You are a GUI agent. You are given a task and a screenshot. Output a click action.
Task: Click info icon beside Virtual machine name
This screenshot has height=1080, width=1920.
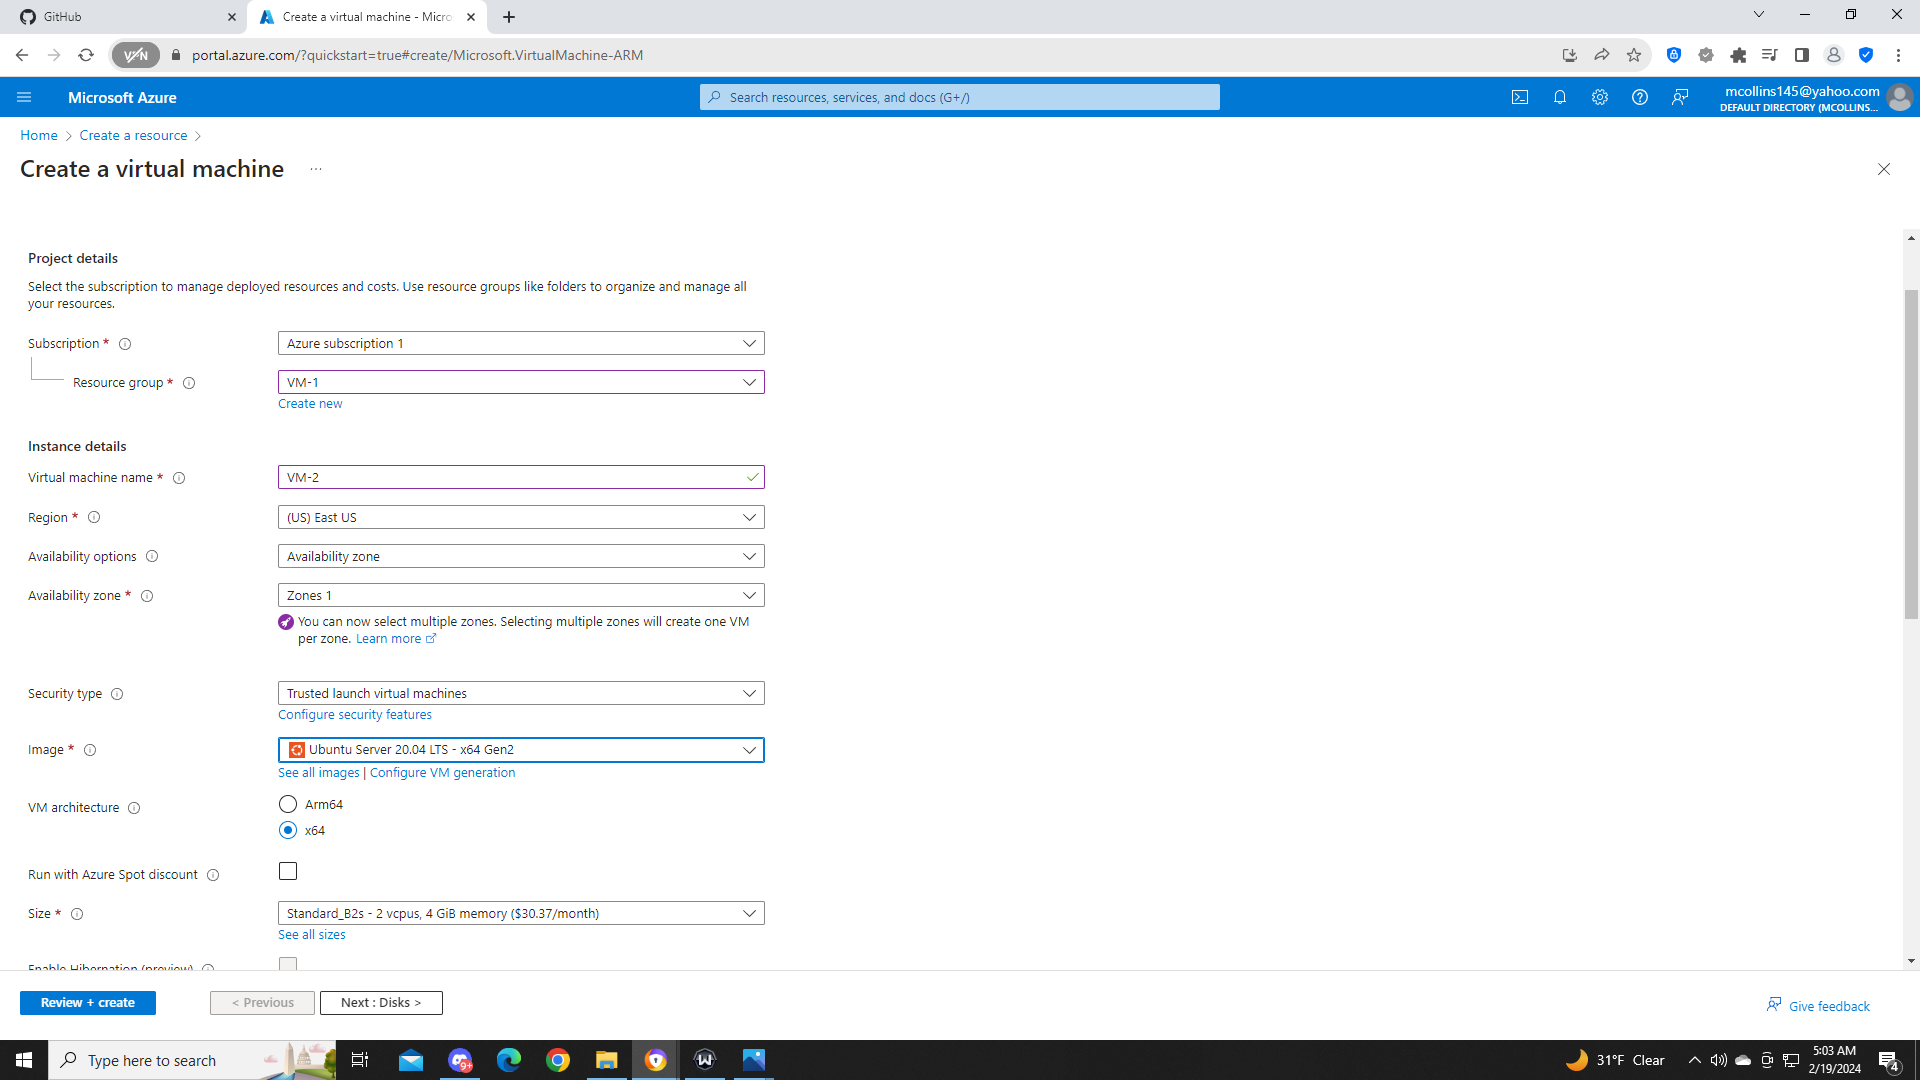179,478
